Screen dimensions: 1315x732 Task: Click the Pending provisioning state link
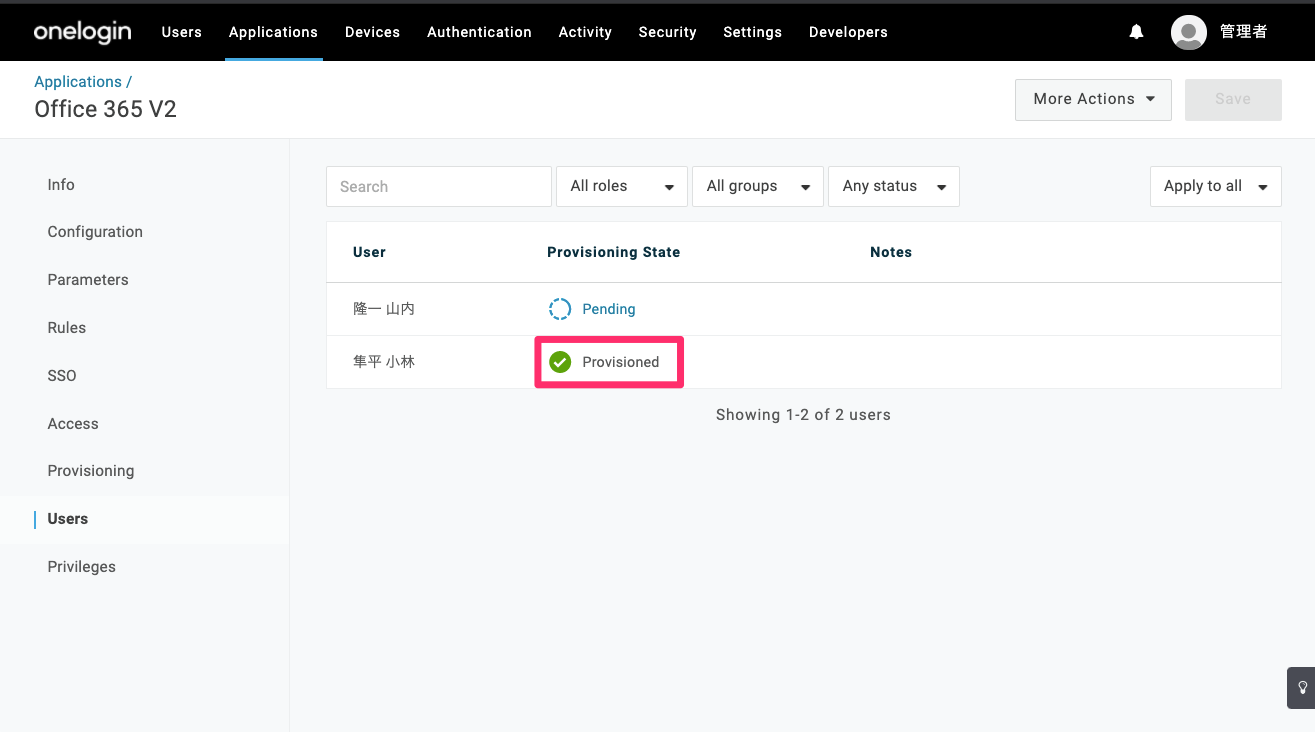pyautogui.click(x=609, y=309)
